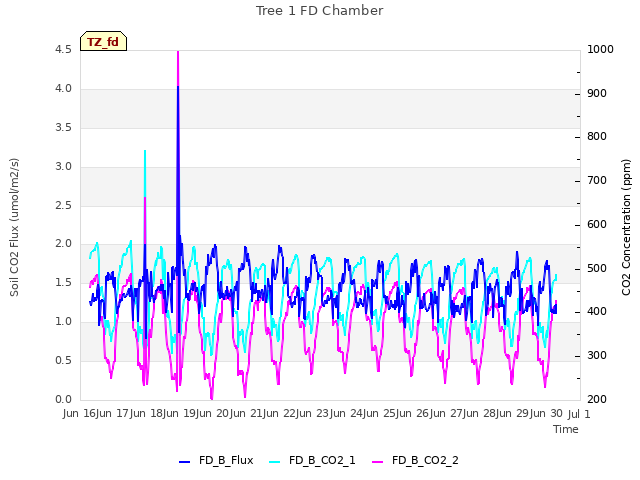Image resolution: width=640 pixels, height=480 pixels.
Task: Click the 200 right axis value
Action: pos(597,399)
